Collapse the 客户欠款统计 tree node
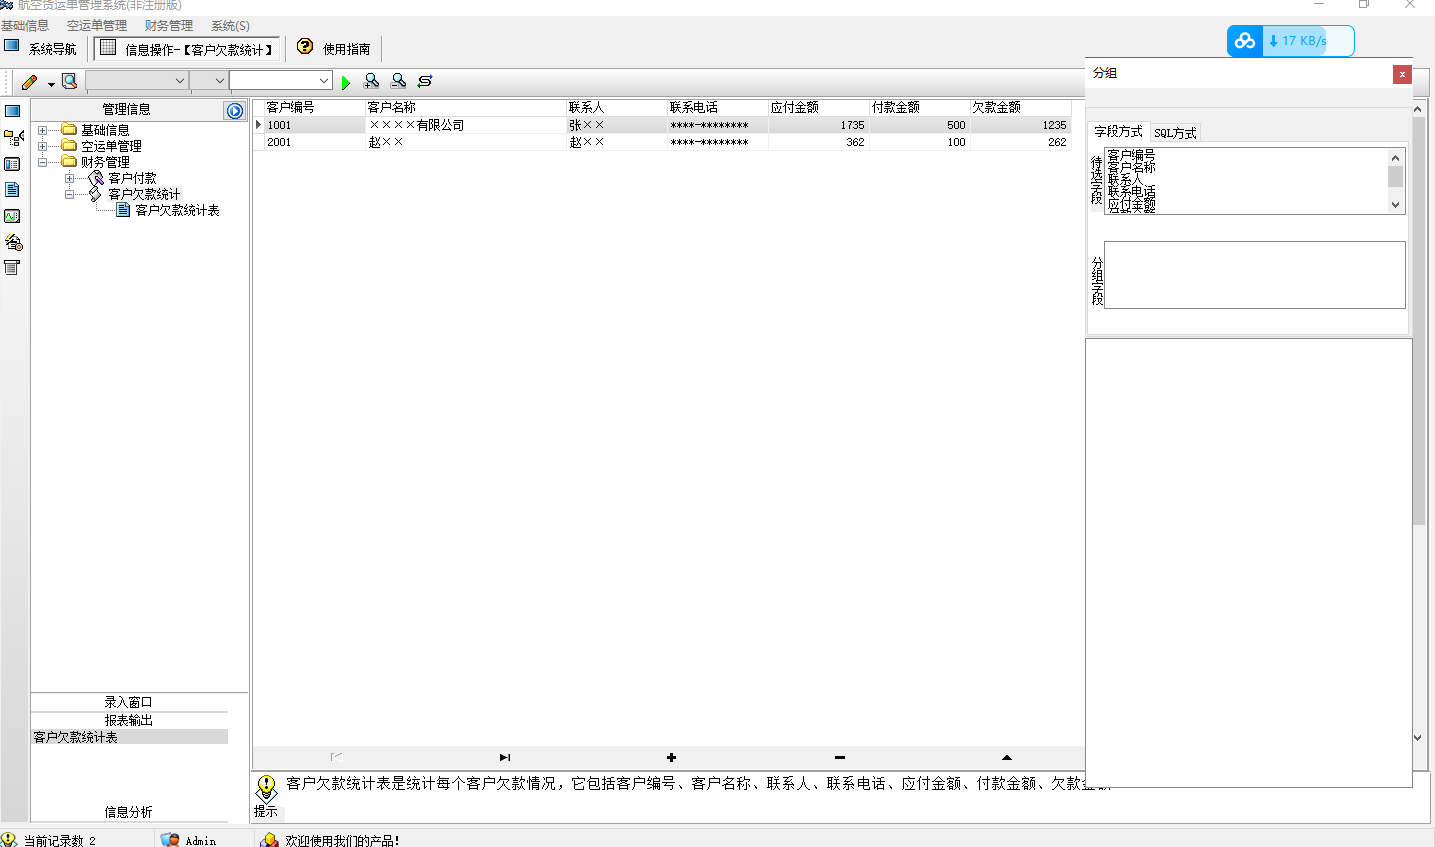The width and height of the screenshot is (1435, 847). click(69, 194)
